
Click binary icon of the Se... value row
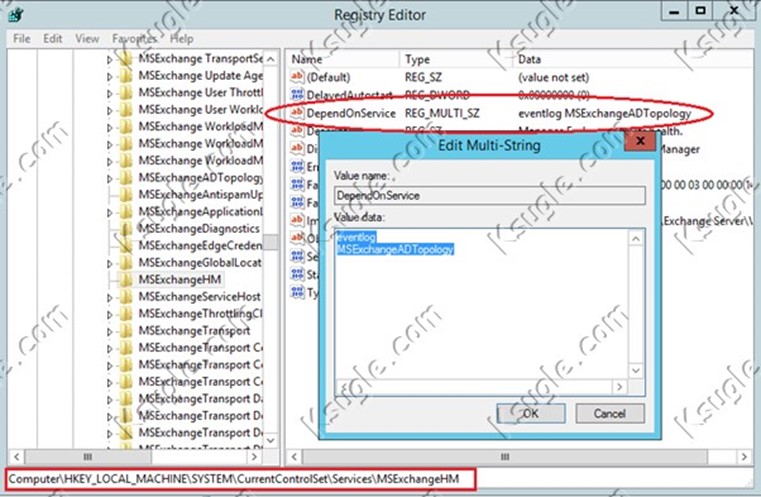coord(297,256)
